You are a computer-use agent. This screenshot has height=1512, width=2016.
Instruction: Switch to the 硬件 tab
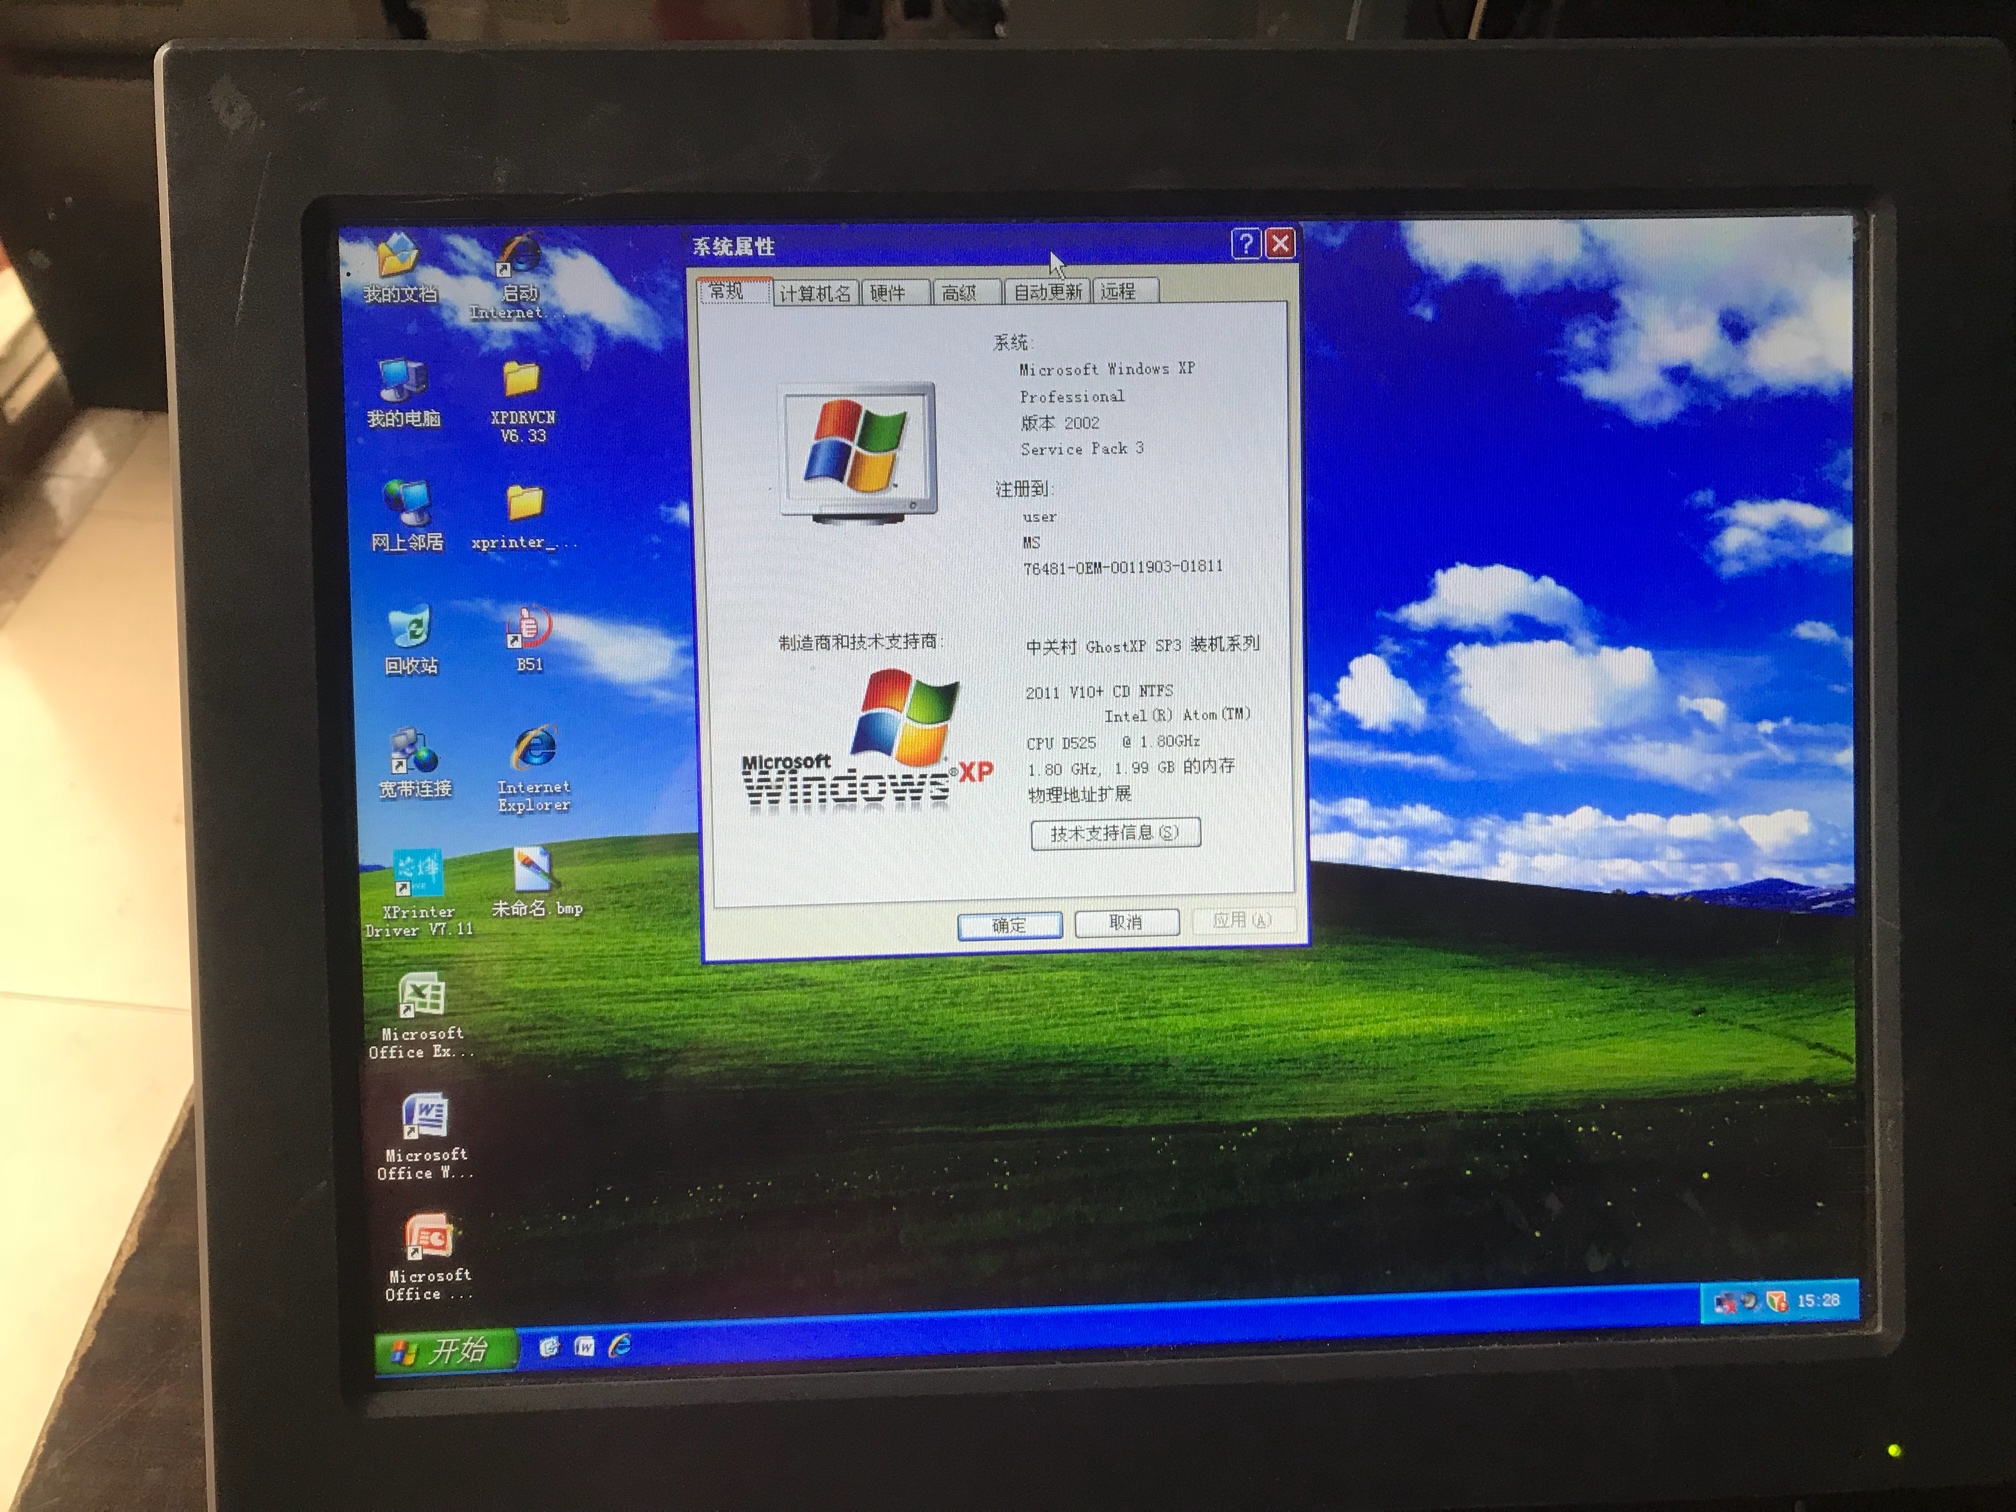[x=894, y=292]
